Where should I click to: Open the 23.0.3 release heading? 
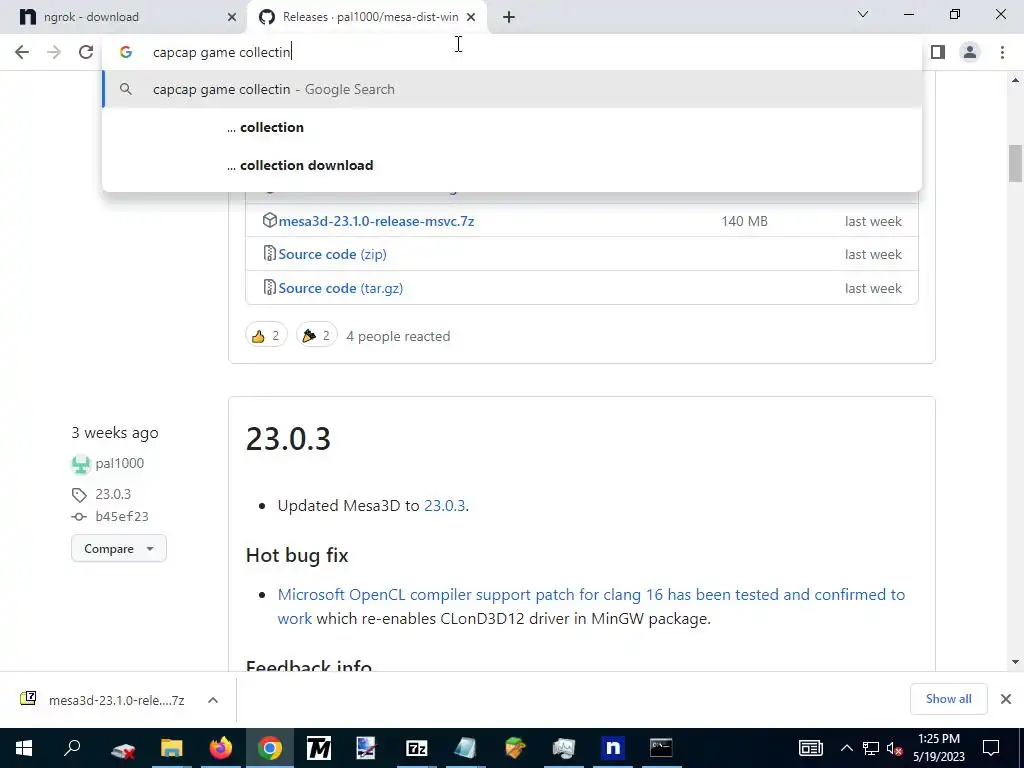click(x=288, y=438)
